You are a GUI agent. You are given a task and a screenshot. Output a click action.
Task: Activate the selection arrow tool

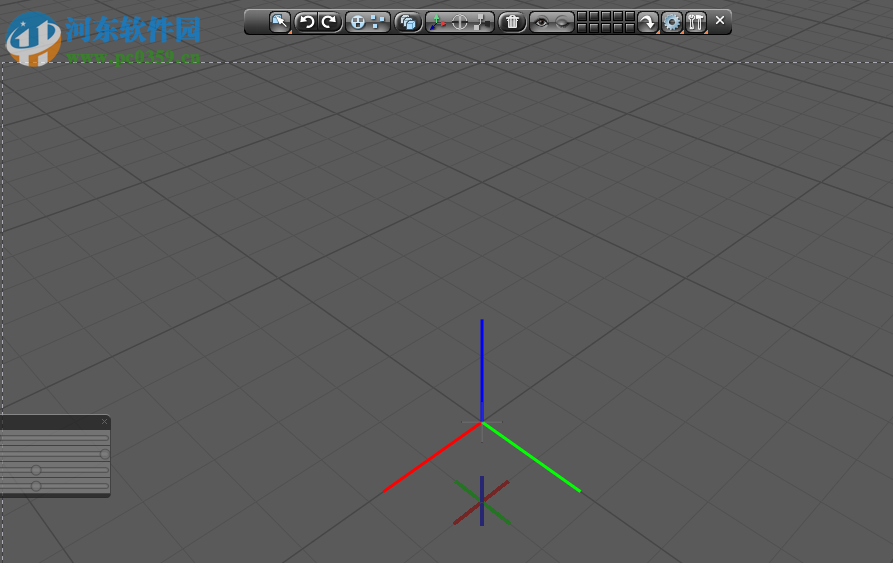coord(280,22)
